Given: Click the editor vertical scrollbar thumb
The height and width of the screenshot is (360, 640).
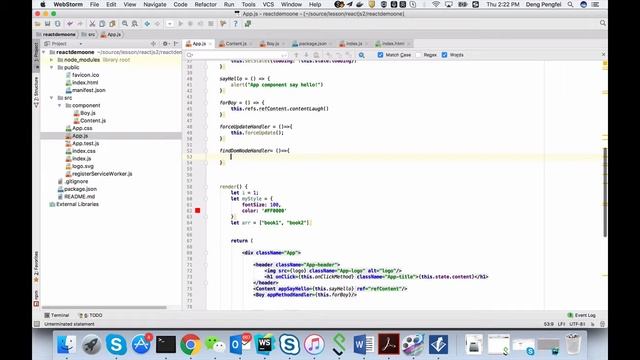Looking at the screenshot, I should click(x=605, y=192).
